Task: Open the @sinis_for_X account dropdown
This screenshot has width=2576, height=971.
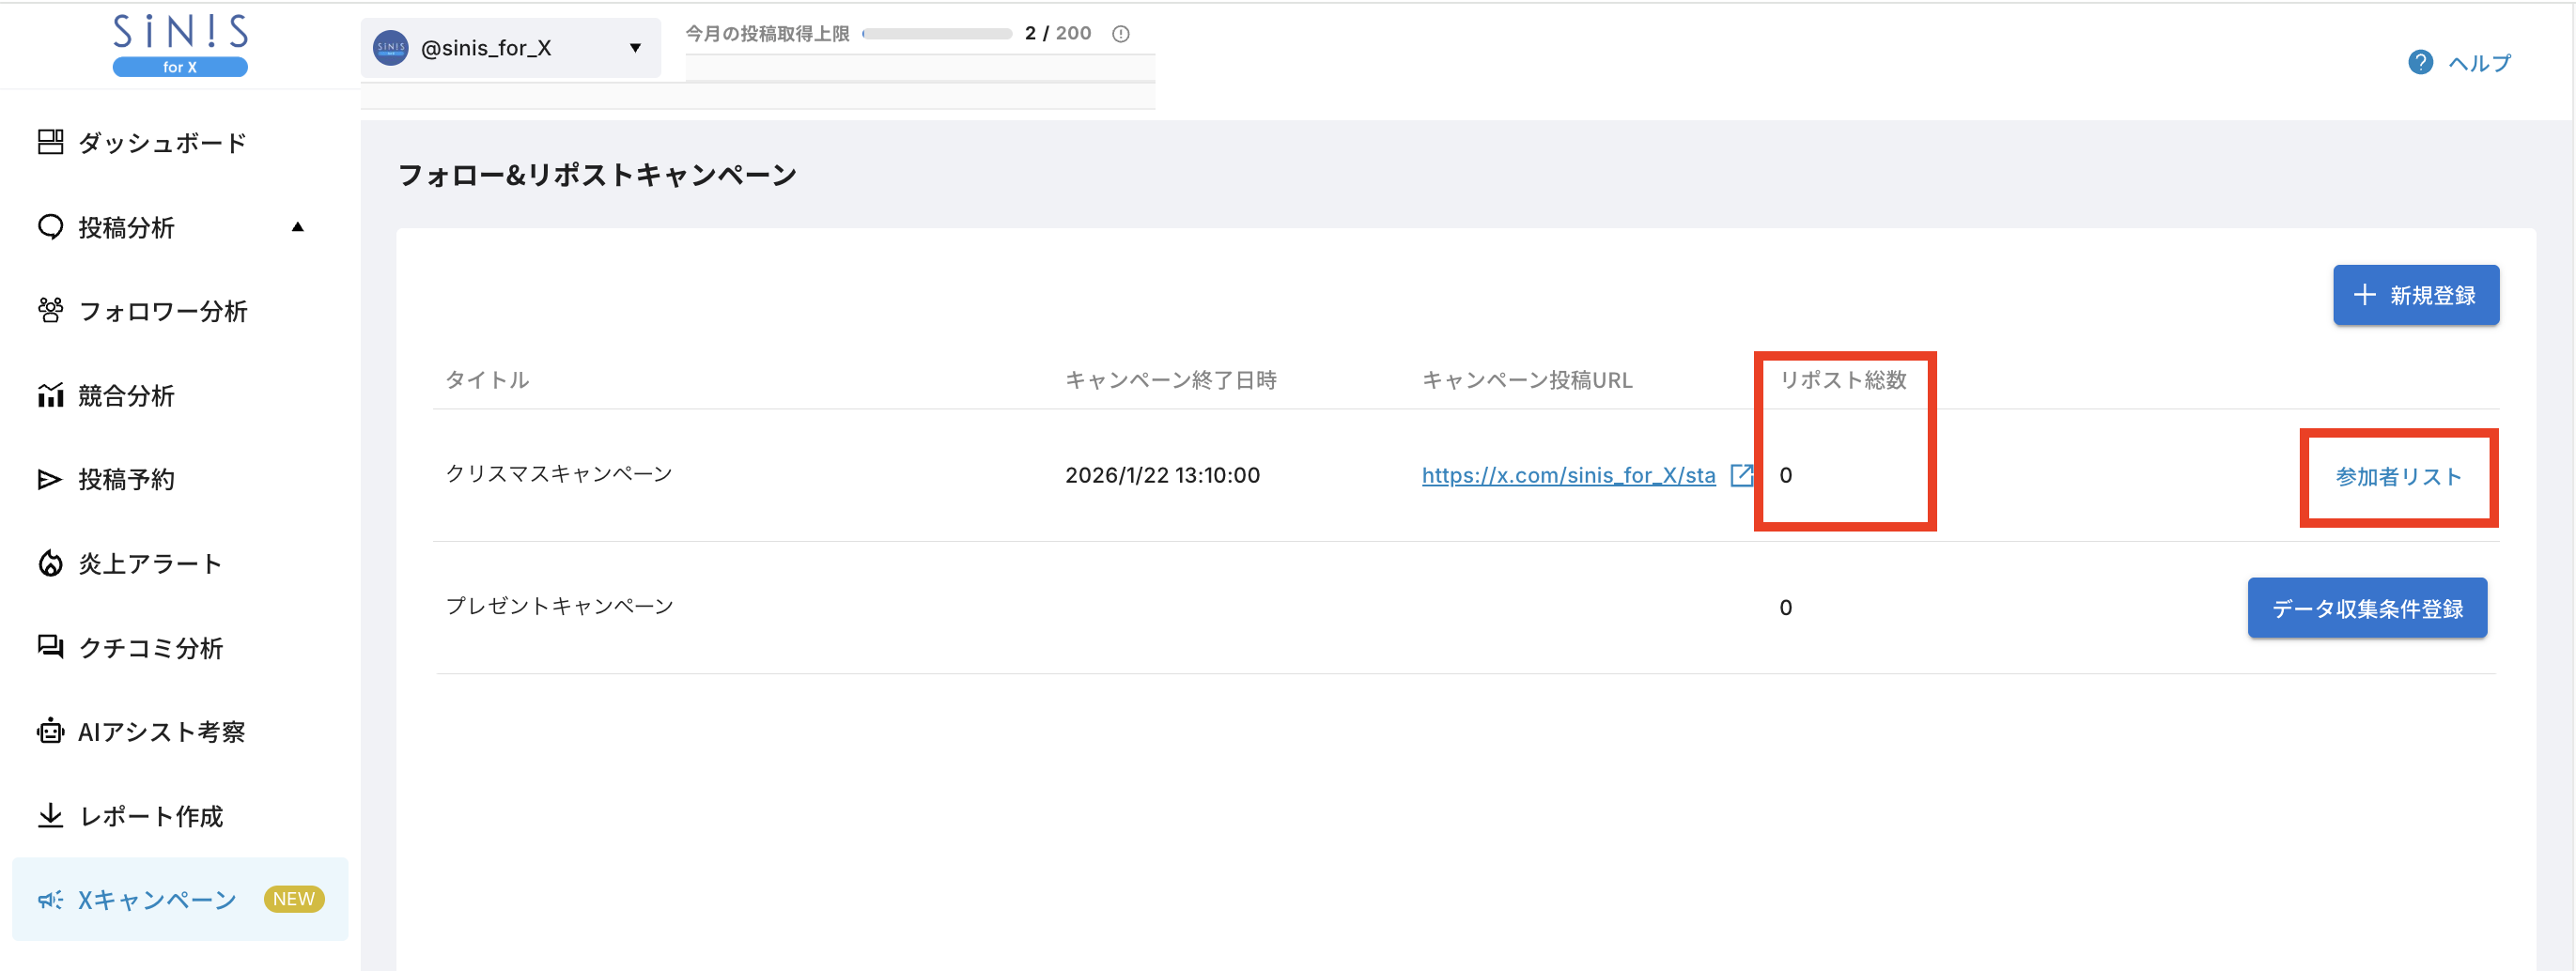Action: point(634,47)
